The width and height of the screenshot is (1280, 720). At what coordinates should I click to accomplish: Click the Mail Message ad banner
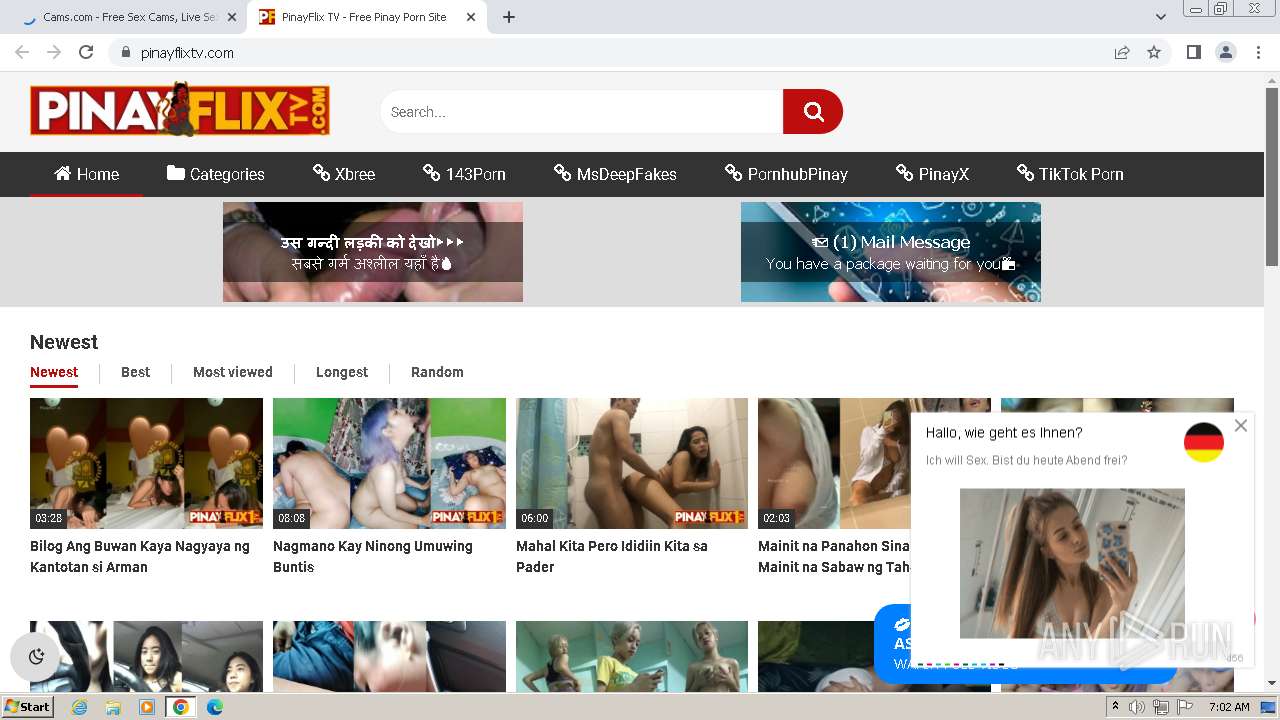[x=891, y=252]
